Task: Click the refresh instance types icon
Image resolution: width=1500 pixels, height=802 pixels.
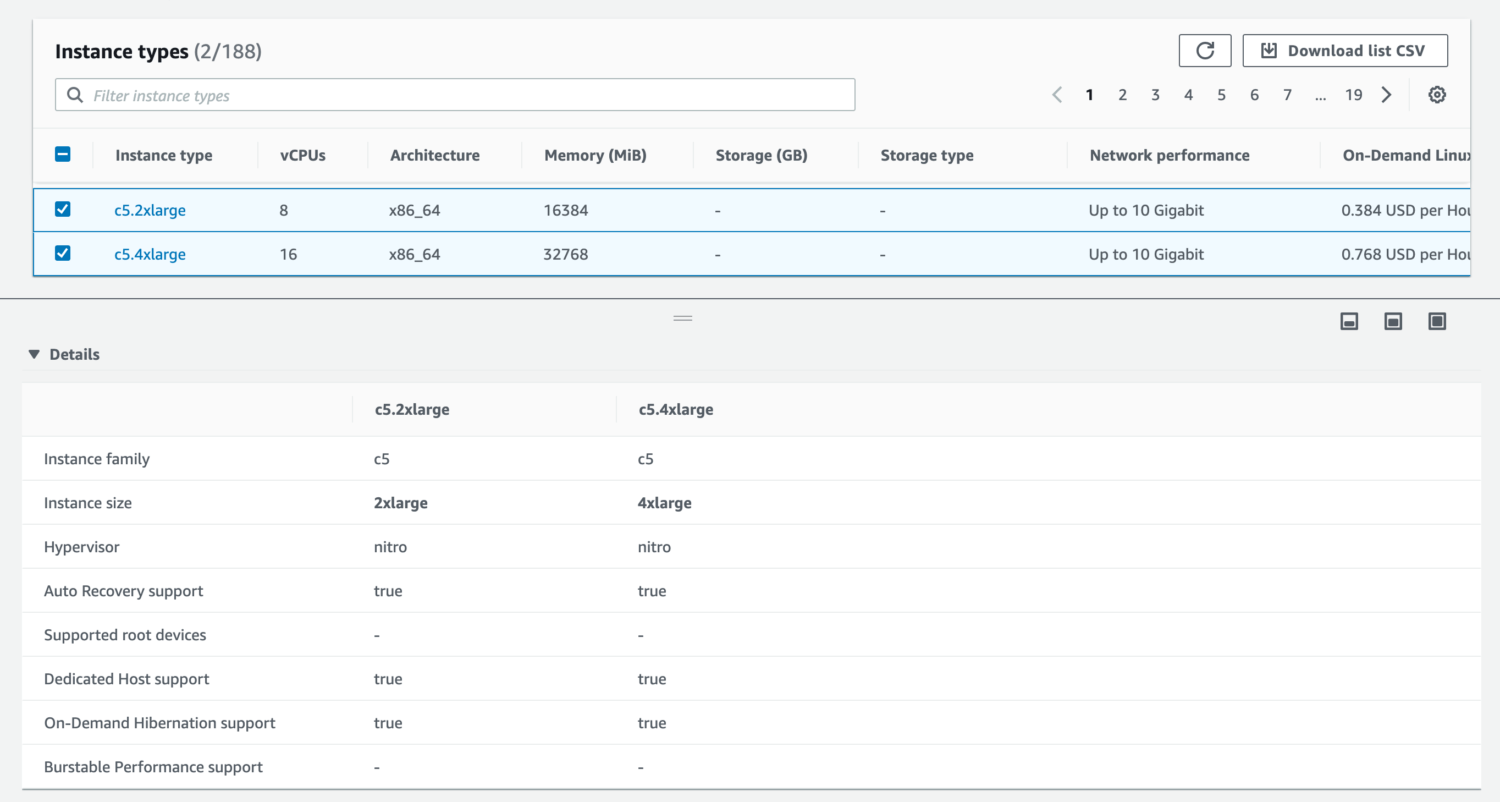Action: pyautogui.click(x=1205, y=51)
